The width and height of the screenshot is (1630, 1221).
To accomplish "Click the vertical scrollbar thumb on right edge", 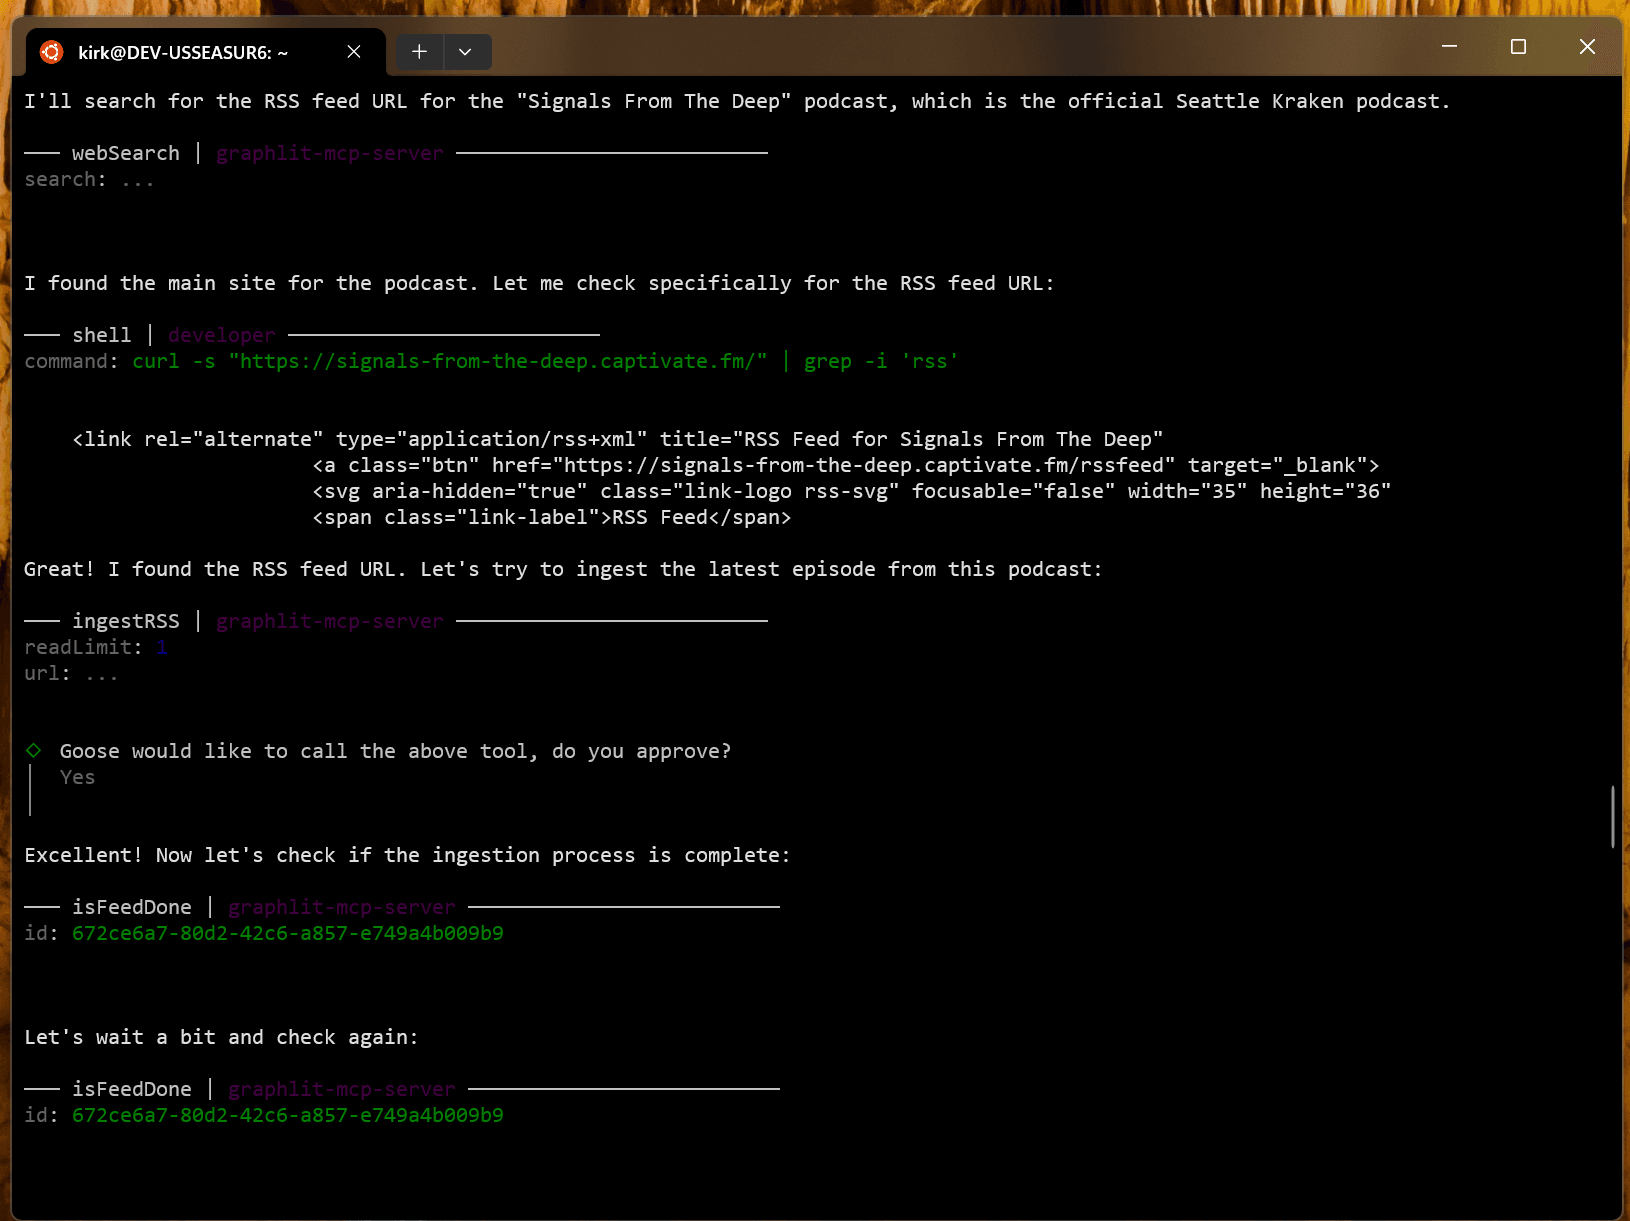I will click(1612, 816).
